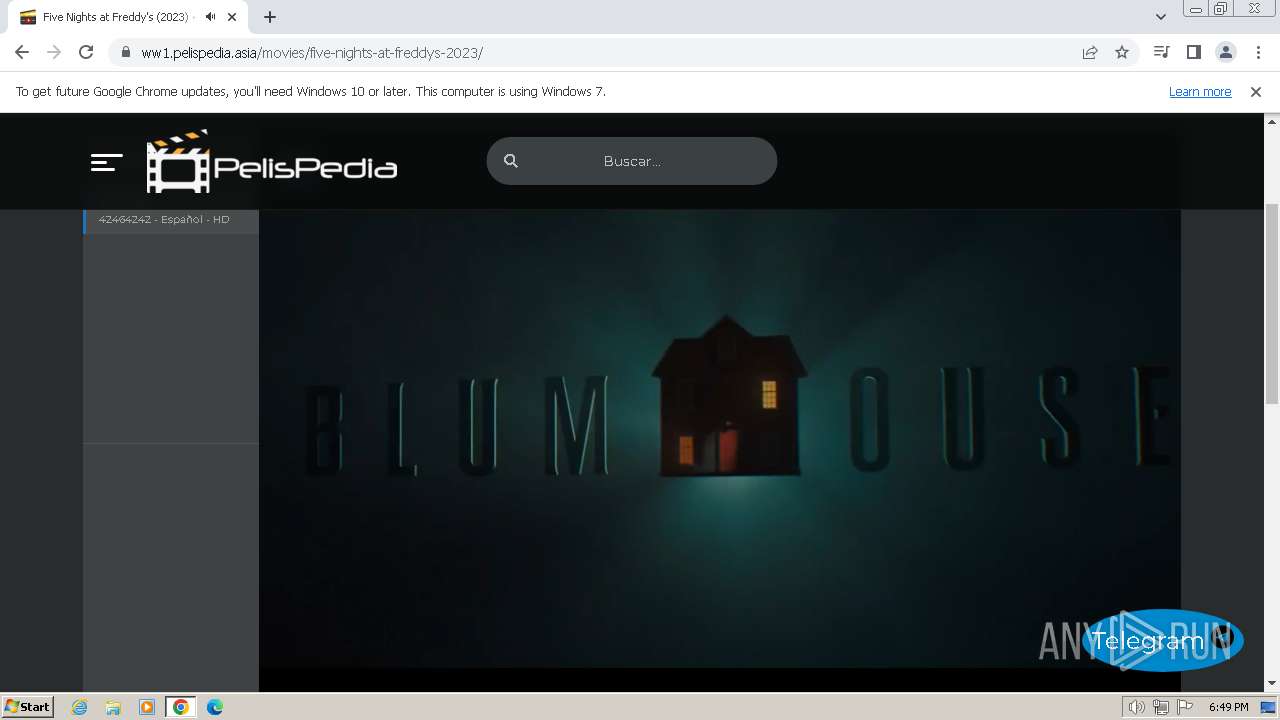The image size is (1280, 720).
Task: Click the system tray volume icon
Action: (x=1137, y=707)
